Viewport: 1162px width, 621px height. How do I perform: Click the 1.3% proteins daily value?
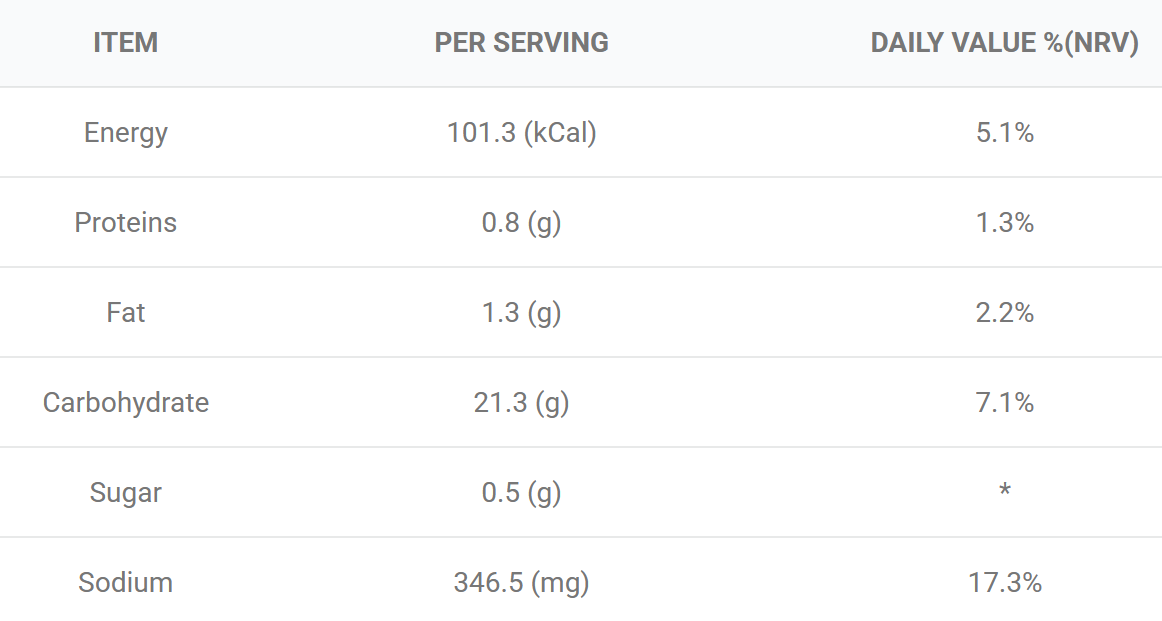[x=1004, y=223]
